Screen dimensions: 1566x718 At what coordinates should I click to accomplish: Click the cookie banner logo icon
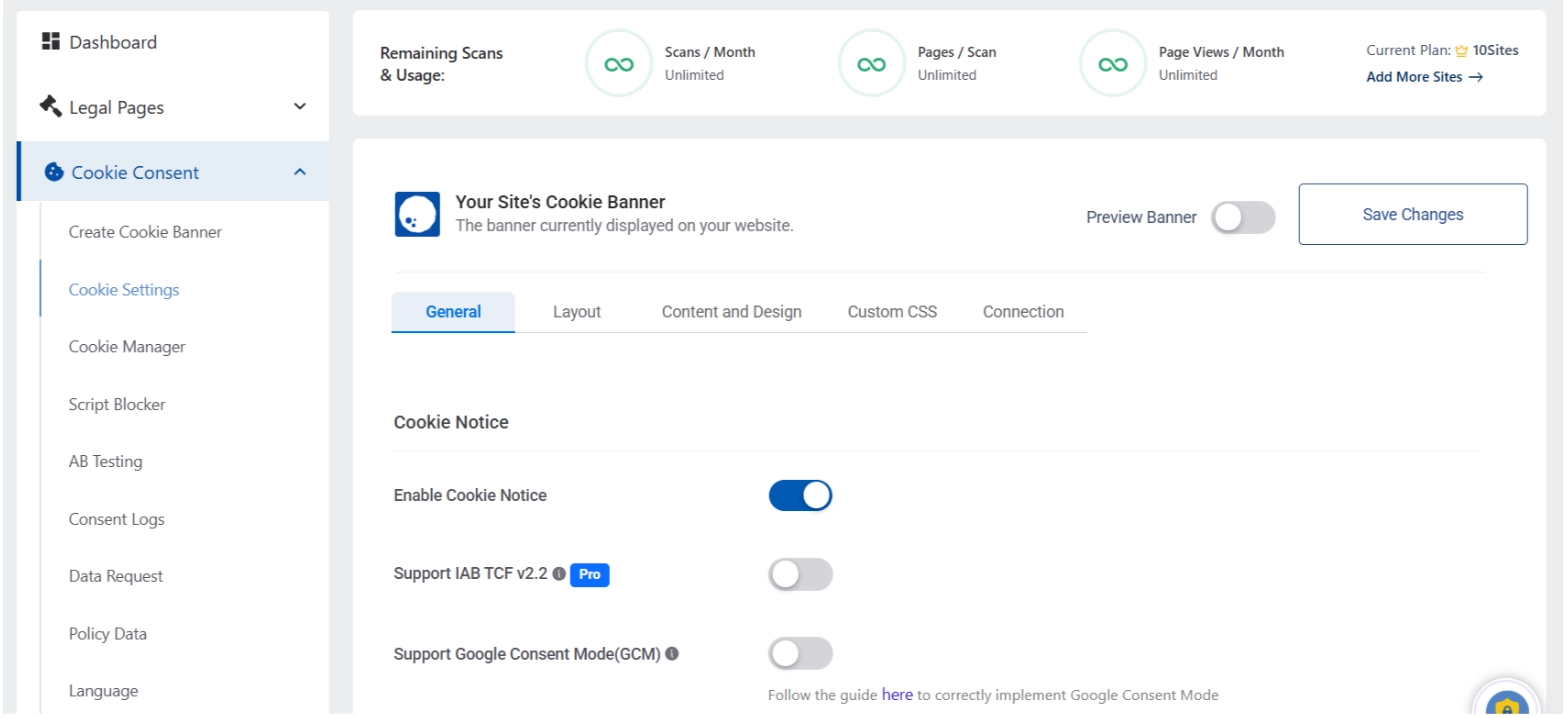pos(417,213)
